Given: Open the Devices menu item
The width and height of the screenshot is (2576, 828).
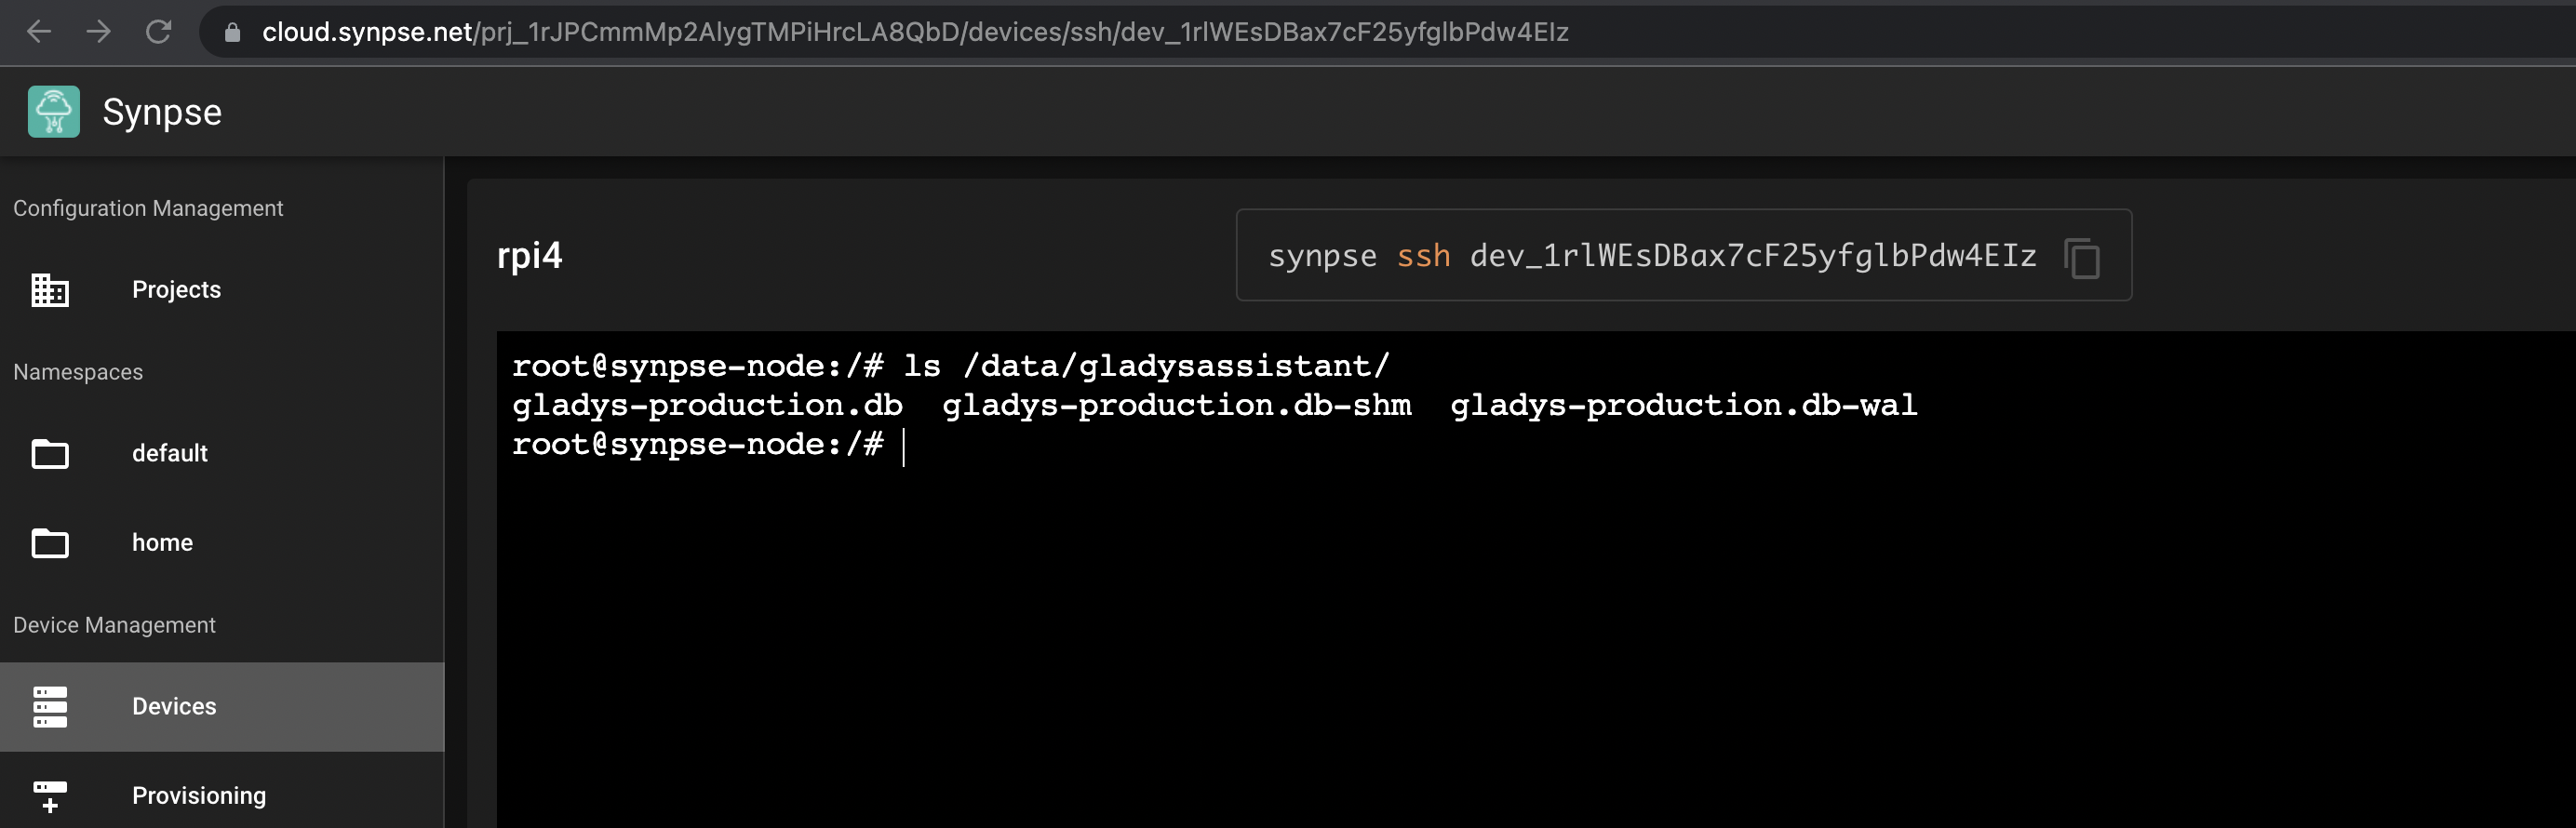Looking at the screenshot, I should (174, 707).
